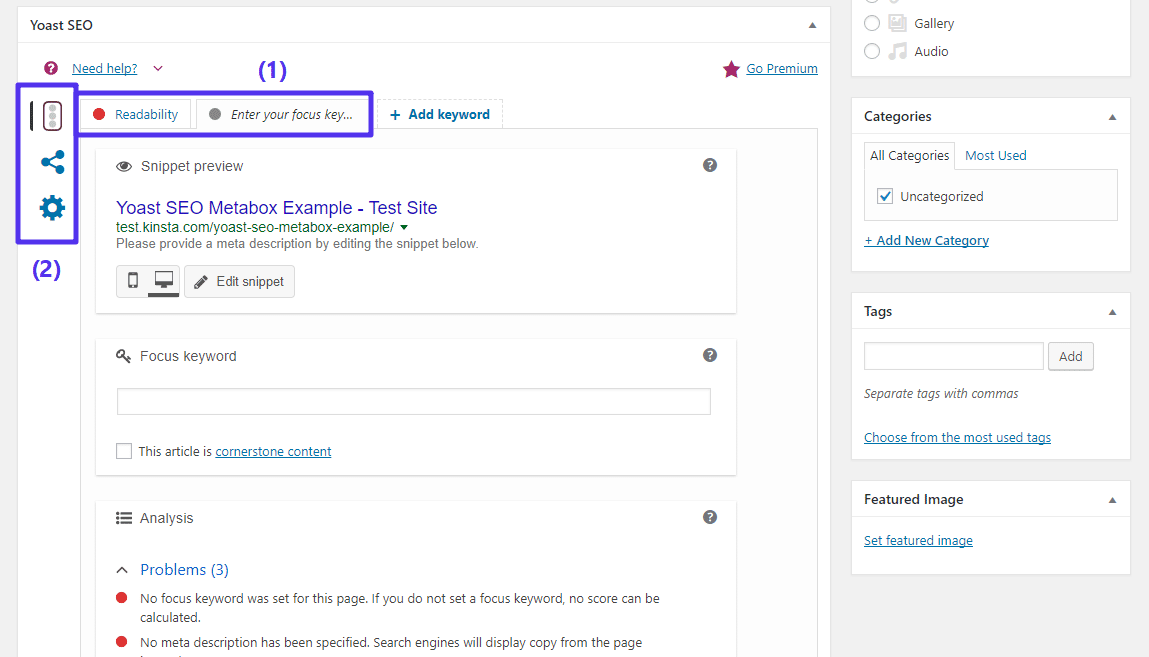Open the cornerstone content link

(273, 451)
